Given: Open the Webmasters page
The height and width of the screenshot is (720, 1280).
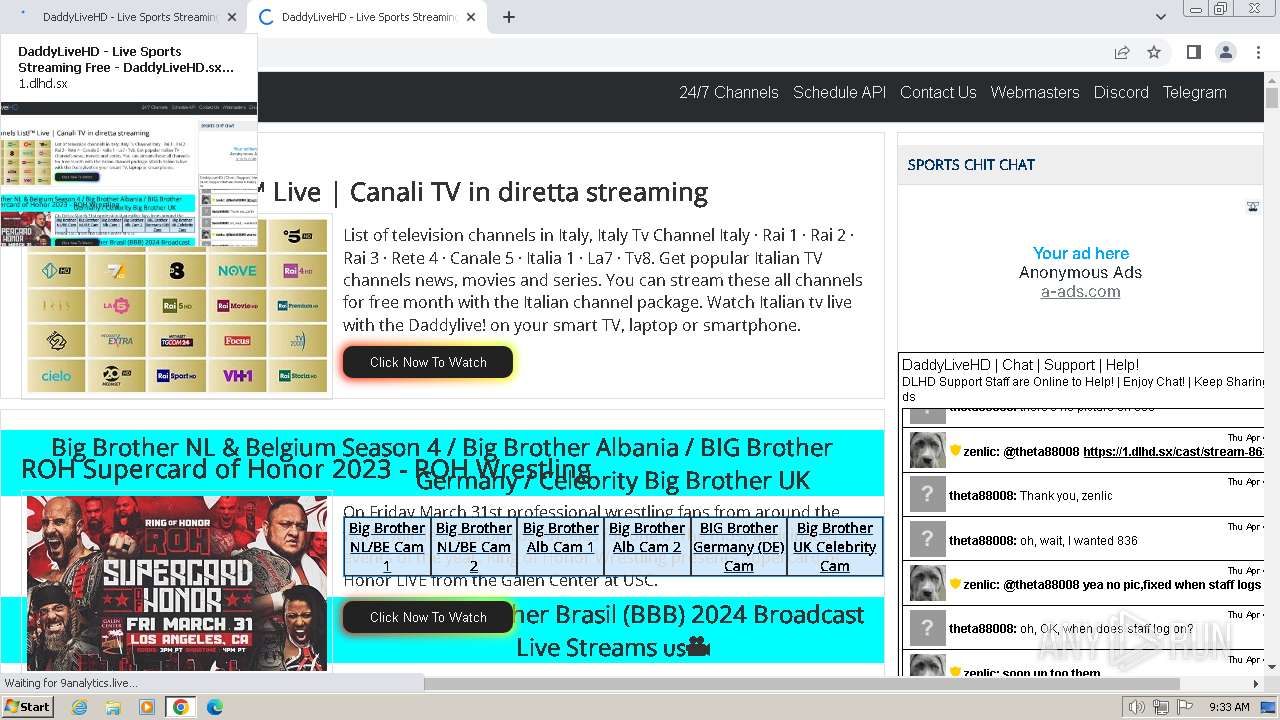Looking at the screenshot, I should (1035, 92).
